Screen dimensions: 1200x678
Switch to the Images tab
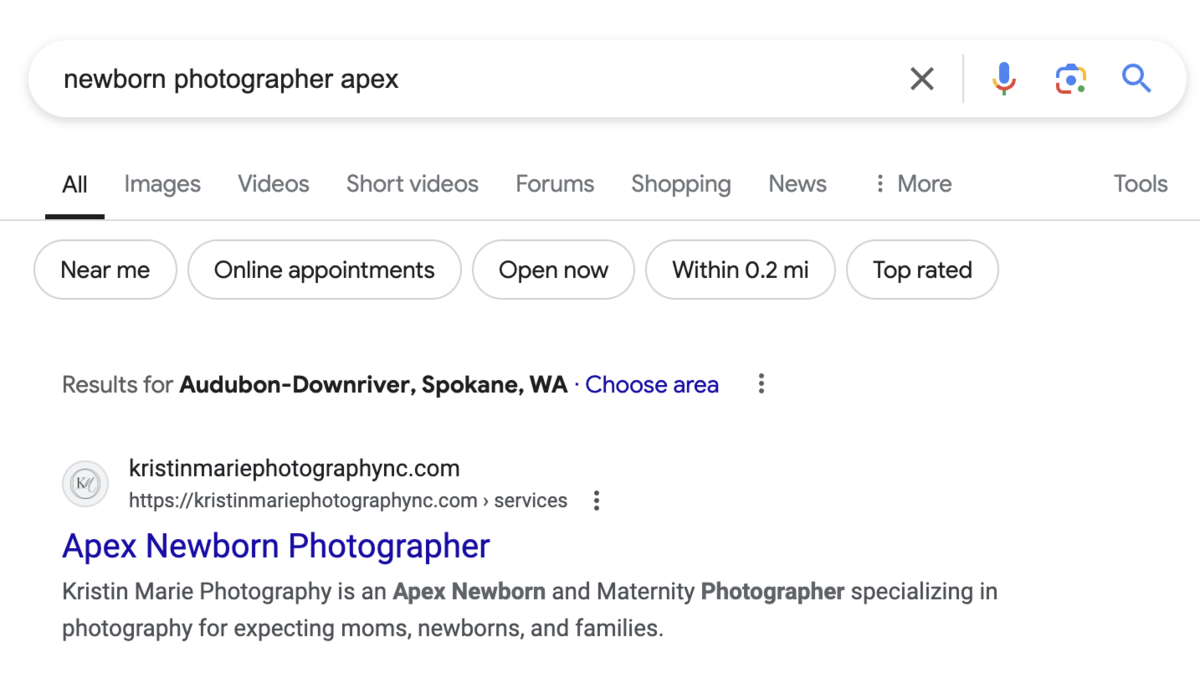coord(162,184)
